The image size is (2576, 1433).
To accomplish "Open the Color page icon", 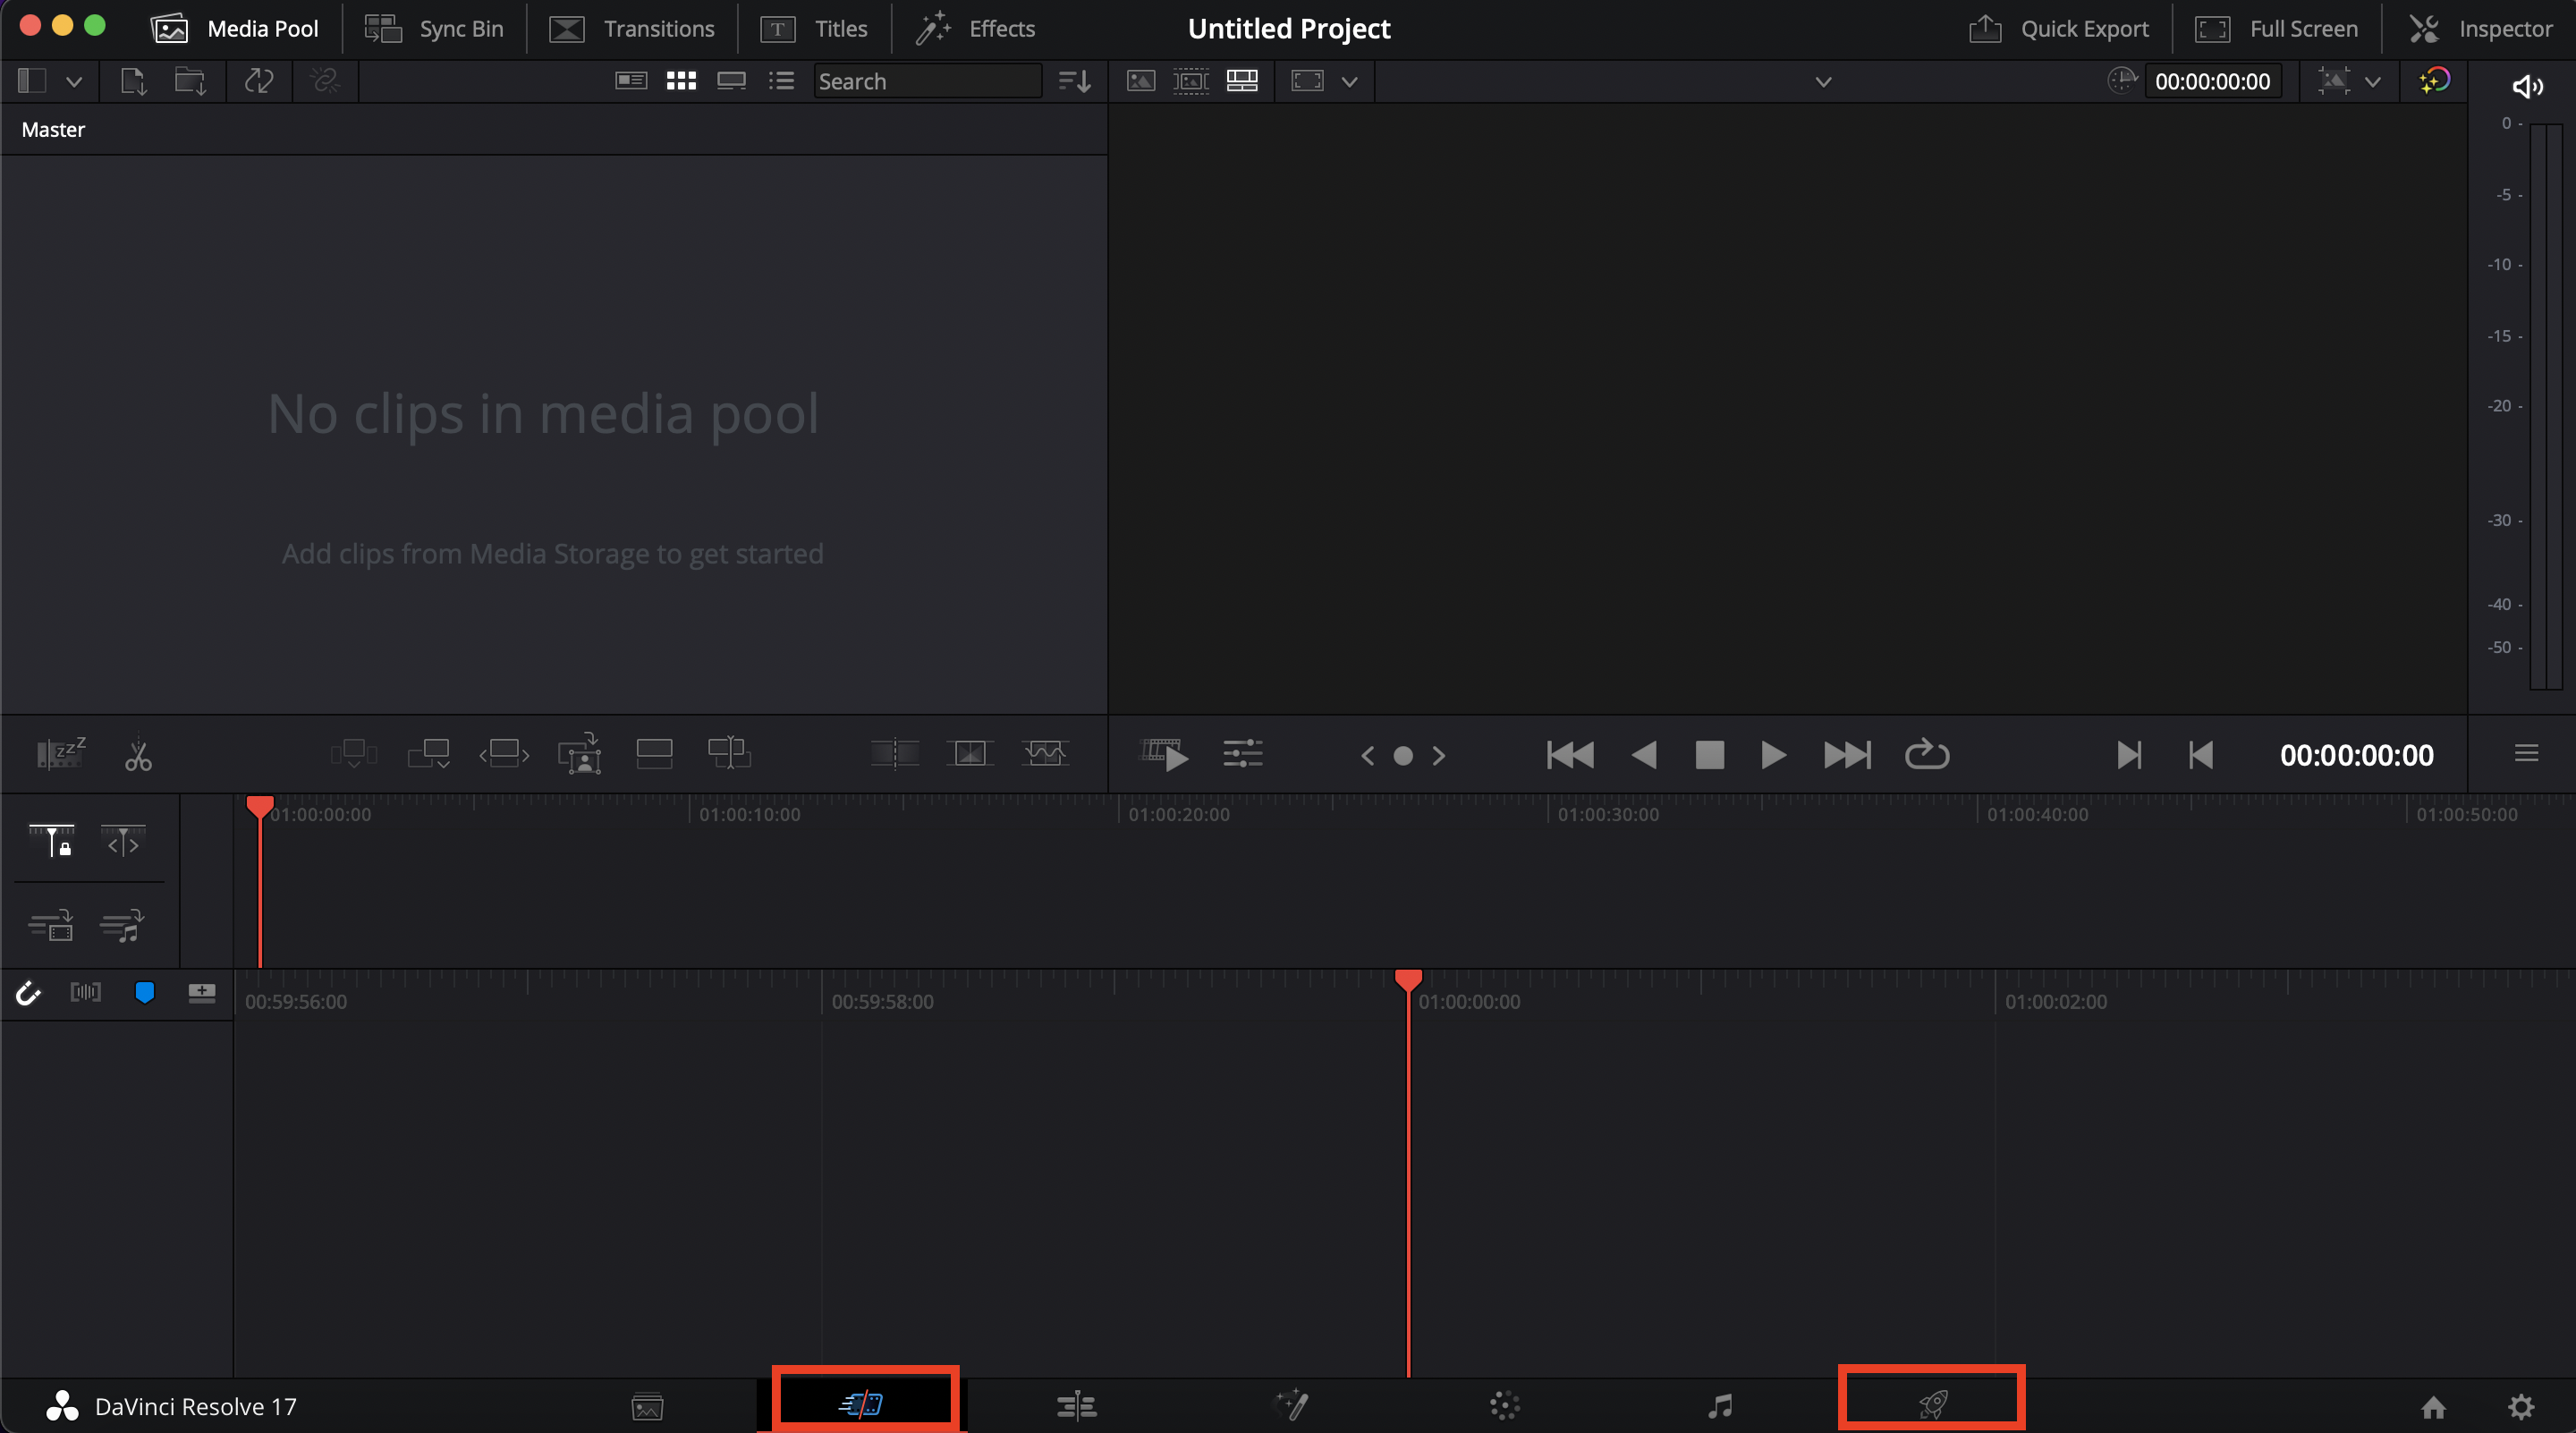I will tap(1504, 1405).
